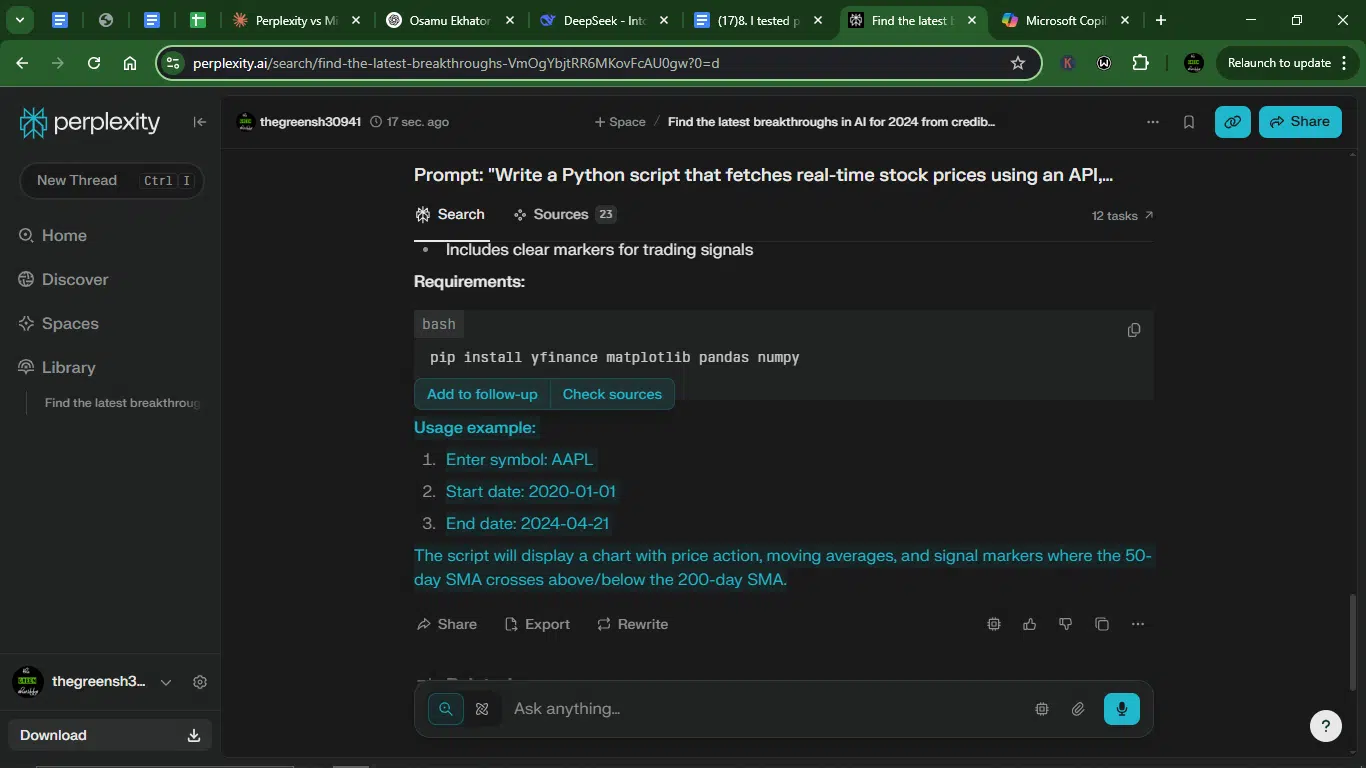
Task: Open more answer options ellipsis
Action: [x=1138, y=624]
